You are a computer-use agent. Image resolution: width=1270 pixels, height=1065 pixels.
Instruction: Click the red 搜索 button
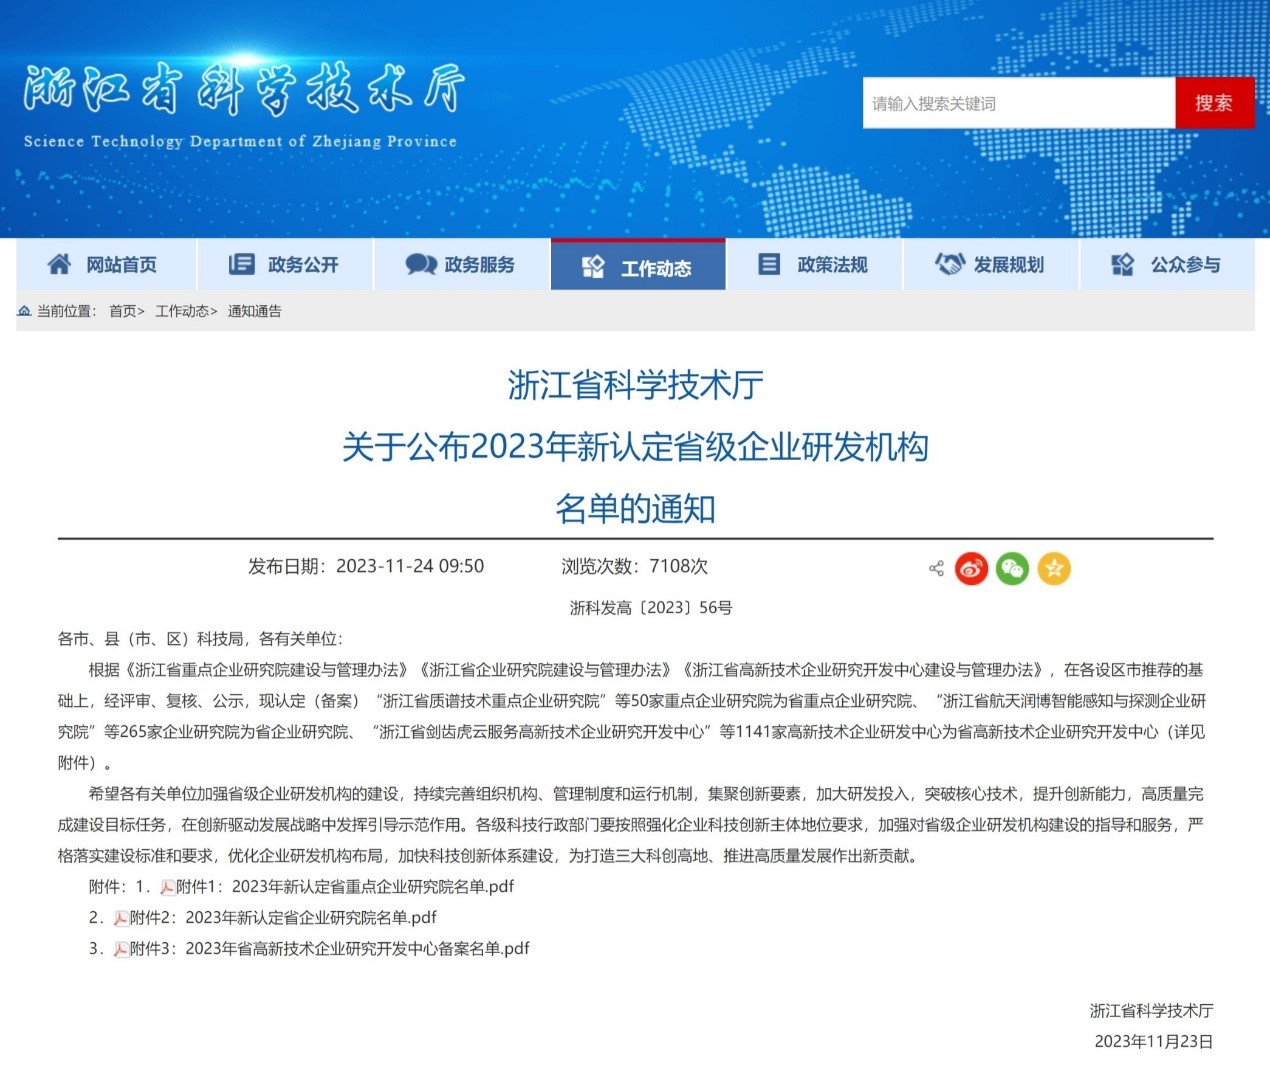pyautogui.click(x=1214, y=103)
